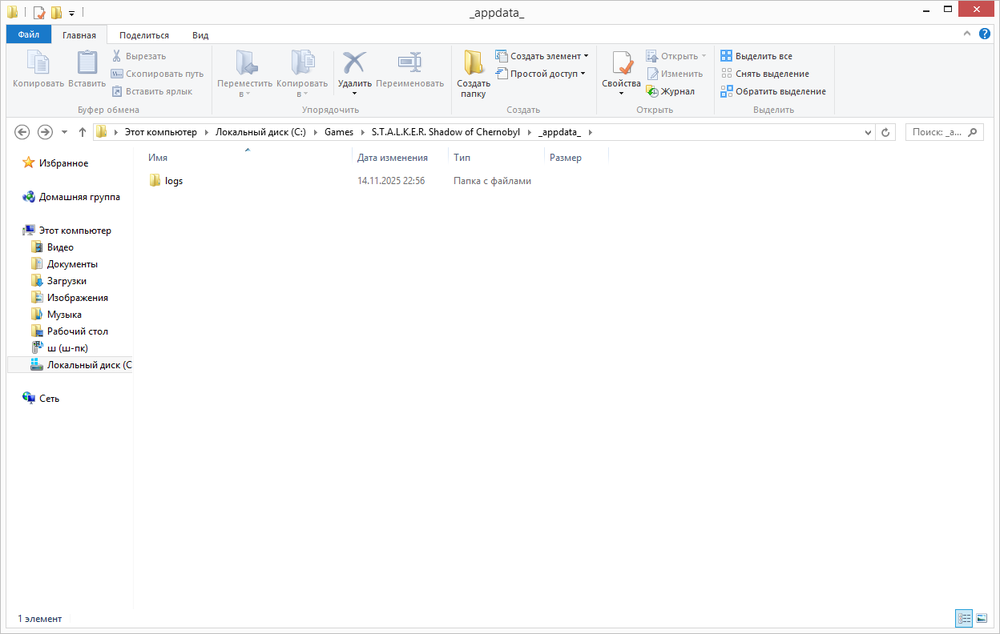Click the search field Поиск

point(940,131)
